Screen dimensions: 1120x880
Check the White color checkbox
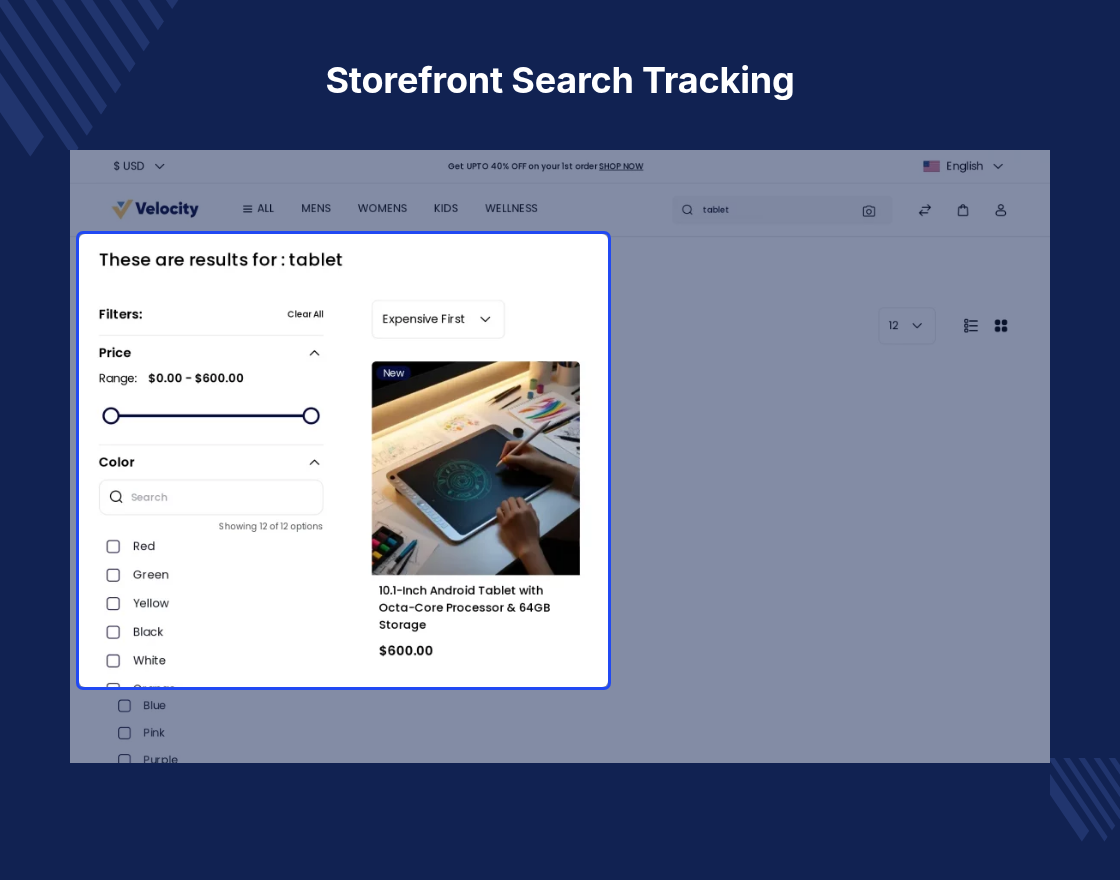(x=113, y=661)
